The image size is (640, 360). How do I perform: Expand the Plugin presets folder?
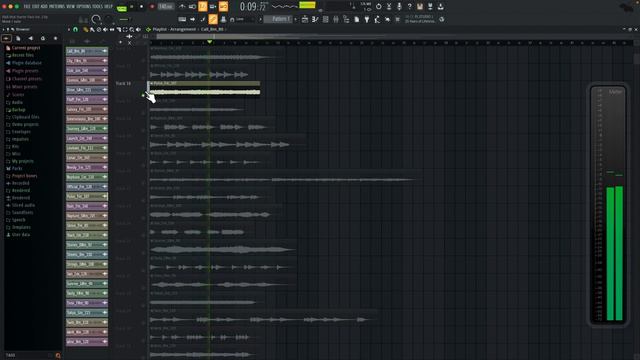25,71
